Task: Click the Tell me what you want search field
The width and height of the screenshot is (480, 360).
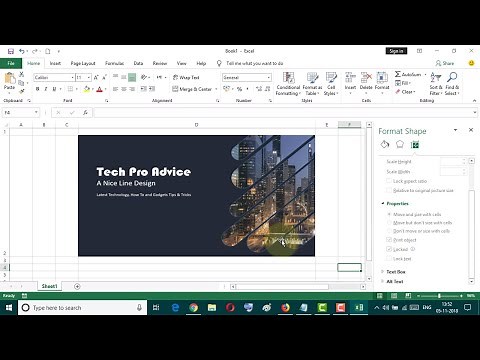Action: 255,63
